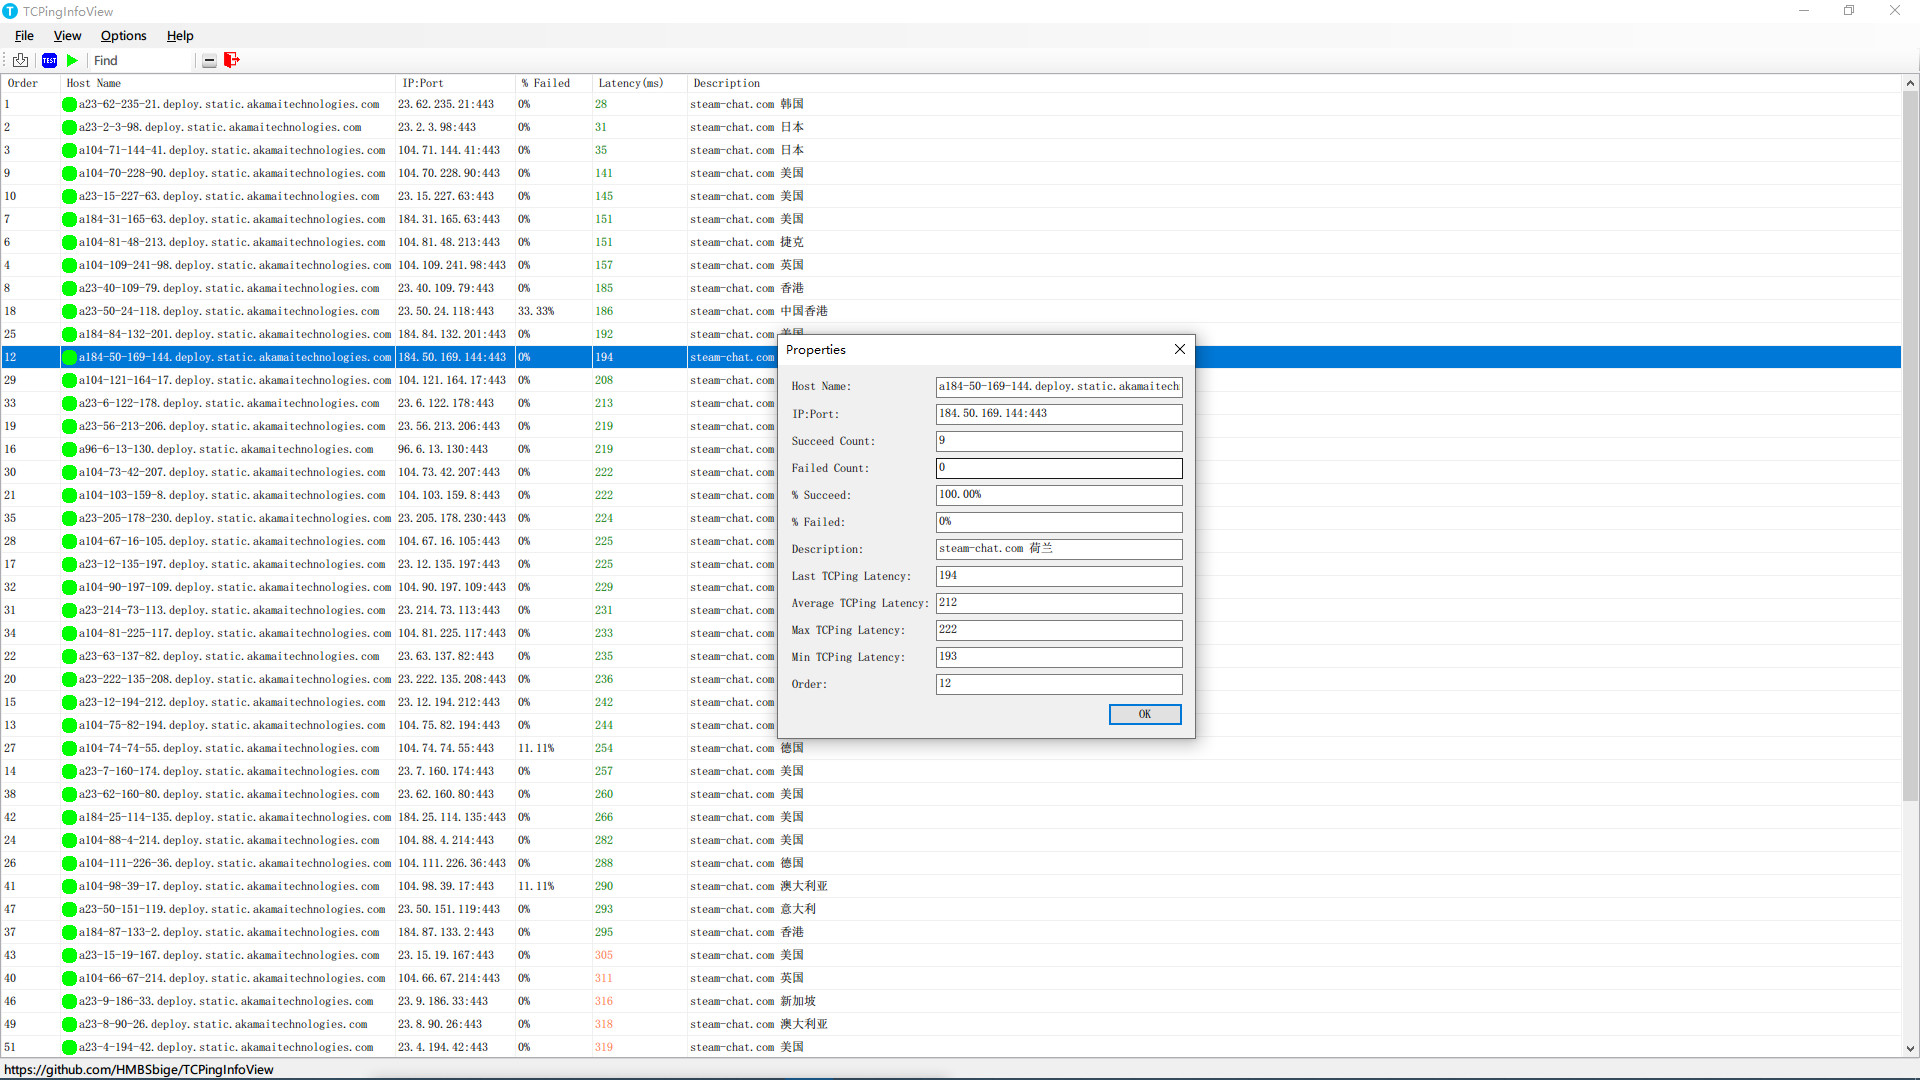This screenshot has width=1920, height=1080.
Task: Click the save report icon in toolbar
Action: click(20, 60)
